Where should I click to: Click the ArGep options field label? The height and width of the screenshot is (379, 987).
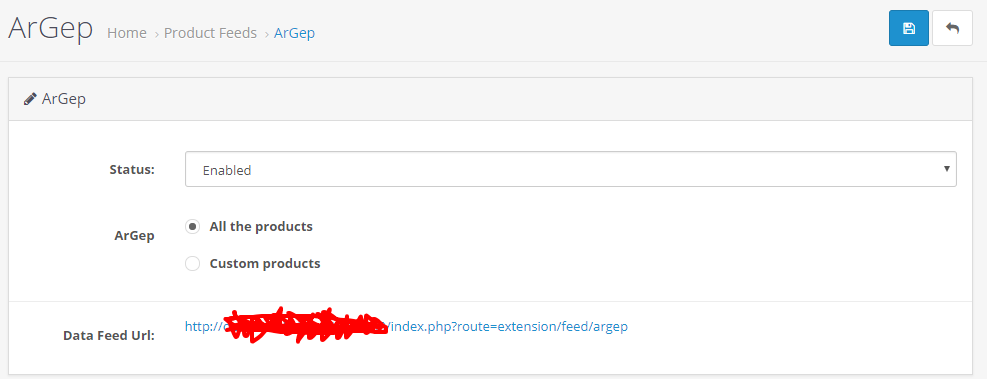pos(135,236)
